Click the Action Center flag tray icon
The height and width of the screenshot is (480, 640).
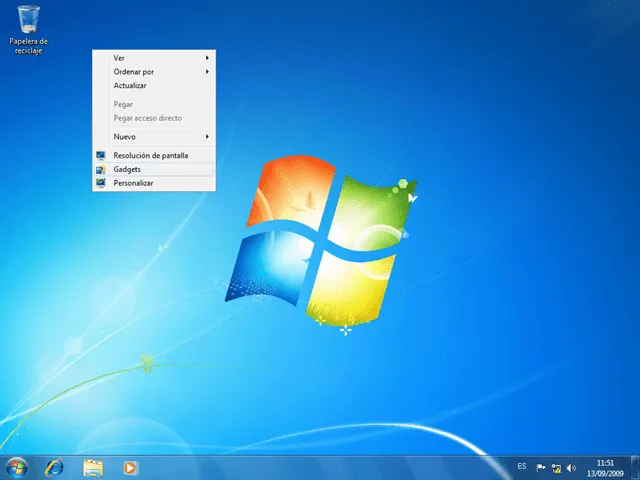[541, 468]
